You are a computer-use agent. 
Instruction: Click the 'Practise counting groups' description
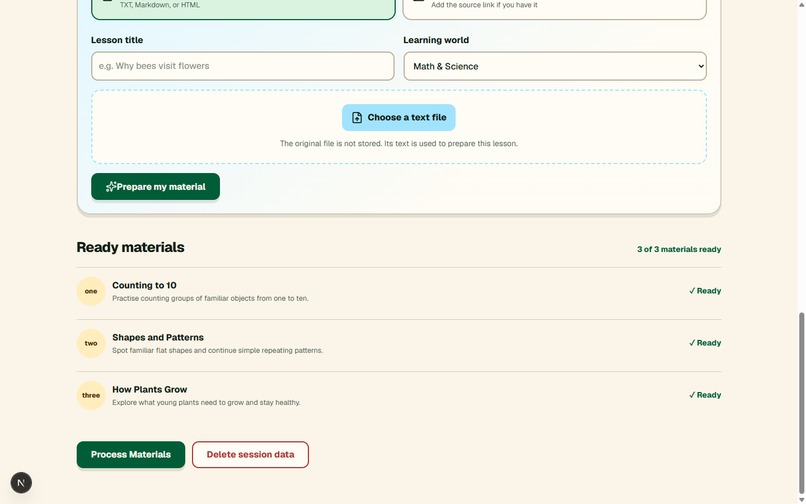(210, 298)
